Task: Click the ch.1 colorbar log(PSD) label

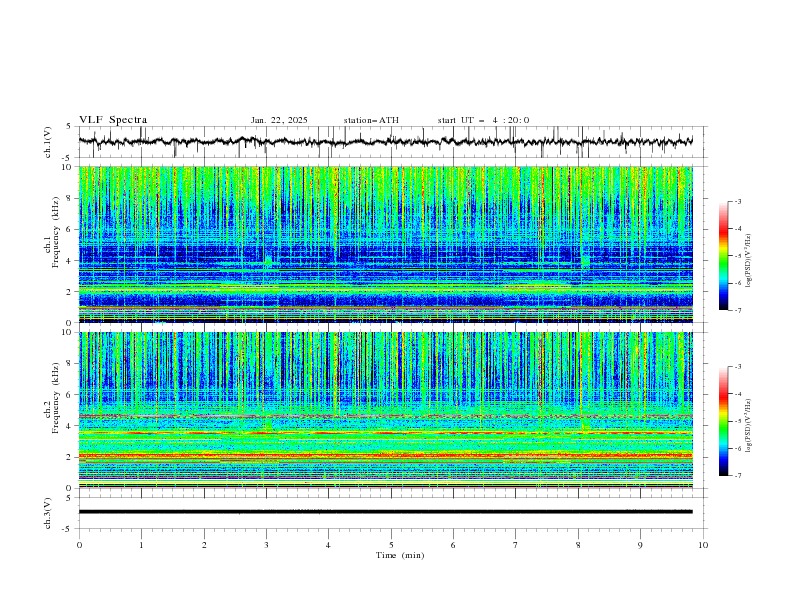Action: pos(748,261)
